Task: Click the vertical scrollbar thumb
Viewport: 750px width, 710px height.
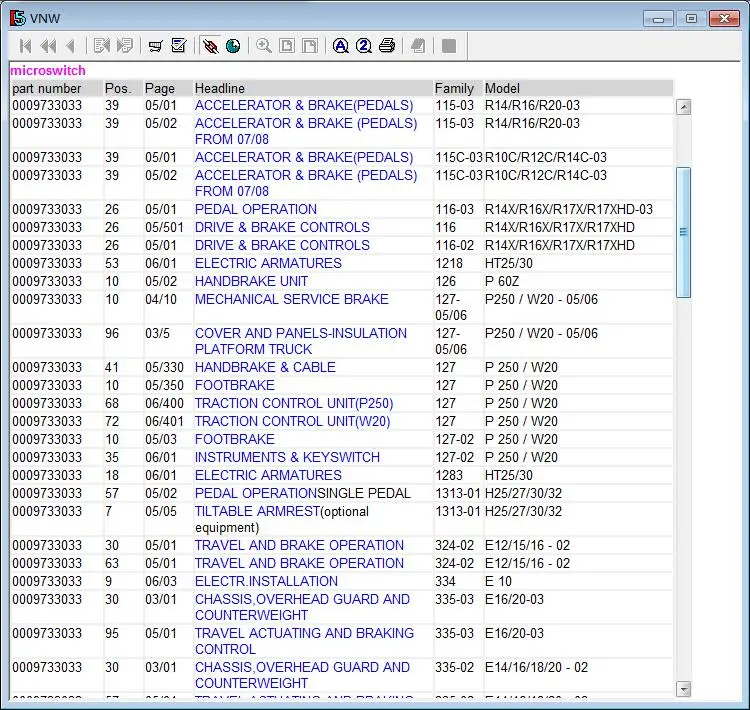Action: [x=684, y=232]
